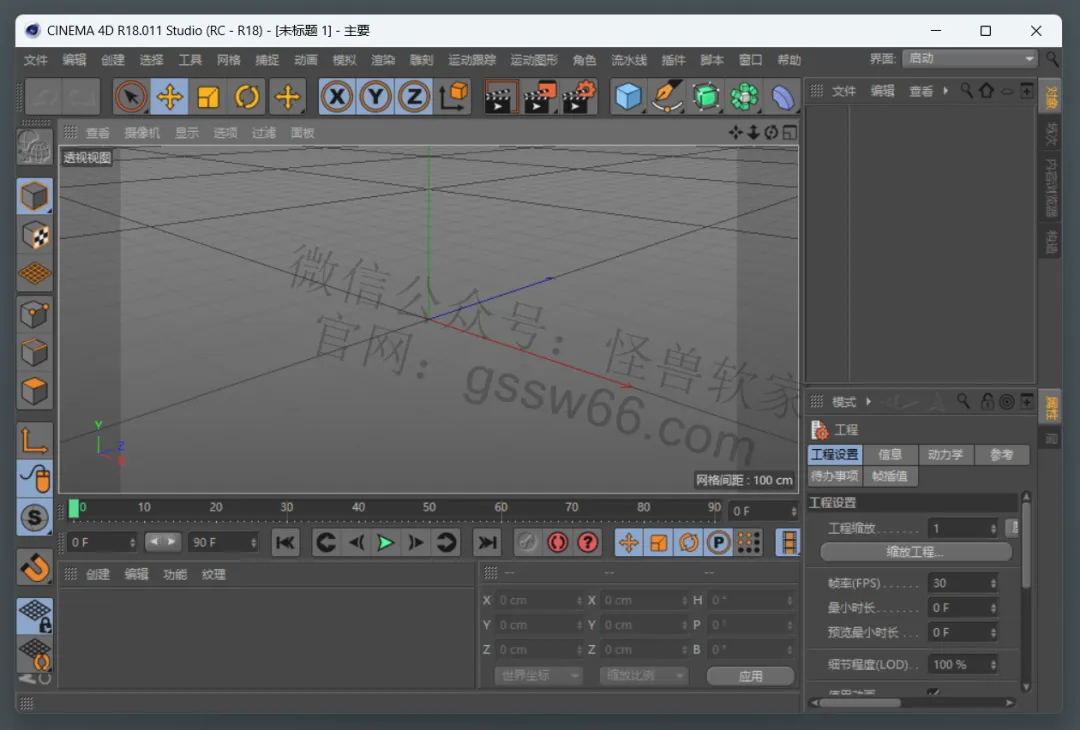Open the Pen spline tool
This screenshot has width=1080, height=730.
(667, 97)
